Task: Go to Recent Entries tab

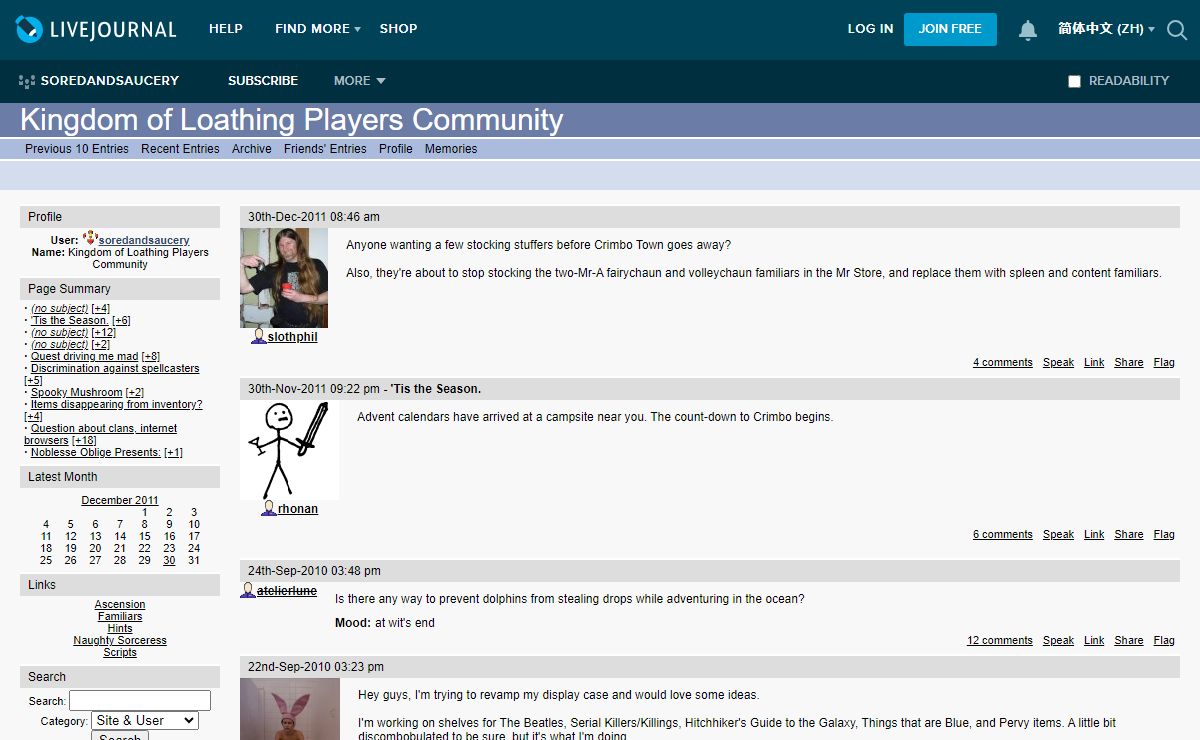Action: [x=180, y=149]
